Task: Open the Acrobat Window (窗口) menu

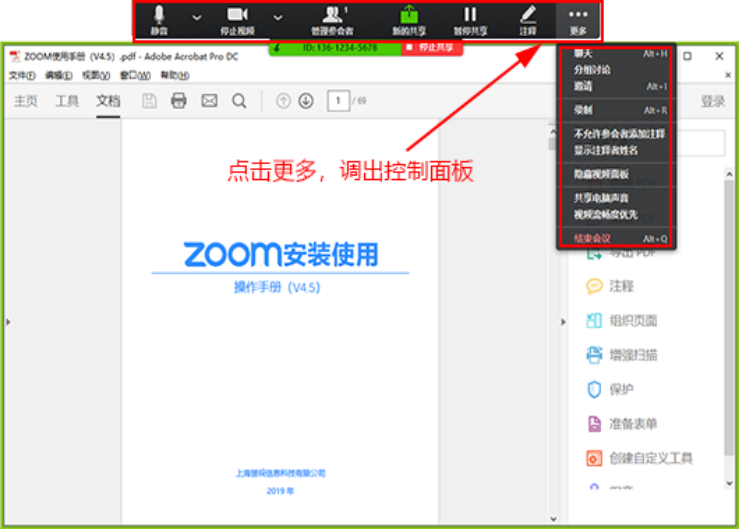Action: click(x=135, y=75)
